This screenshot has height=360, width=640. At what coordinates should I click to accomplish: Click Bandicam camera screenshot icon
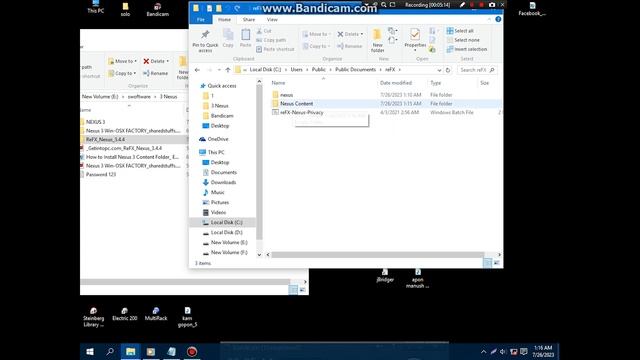492,5
